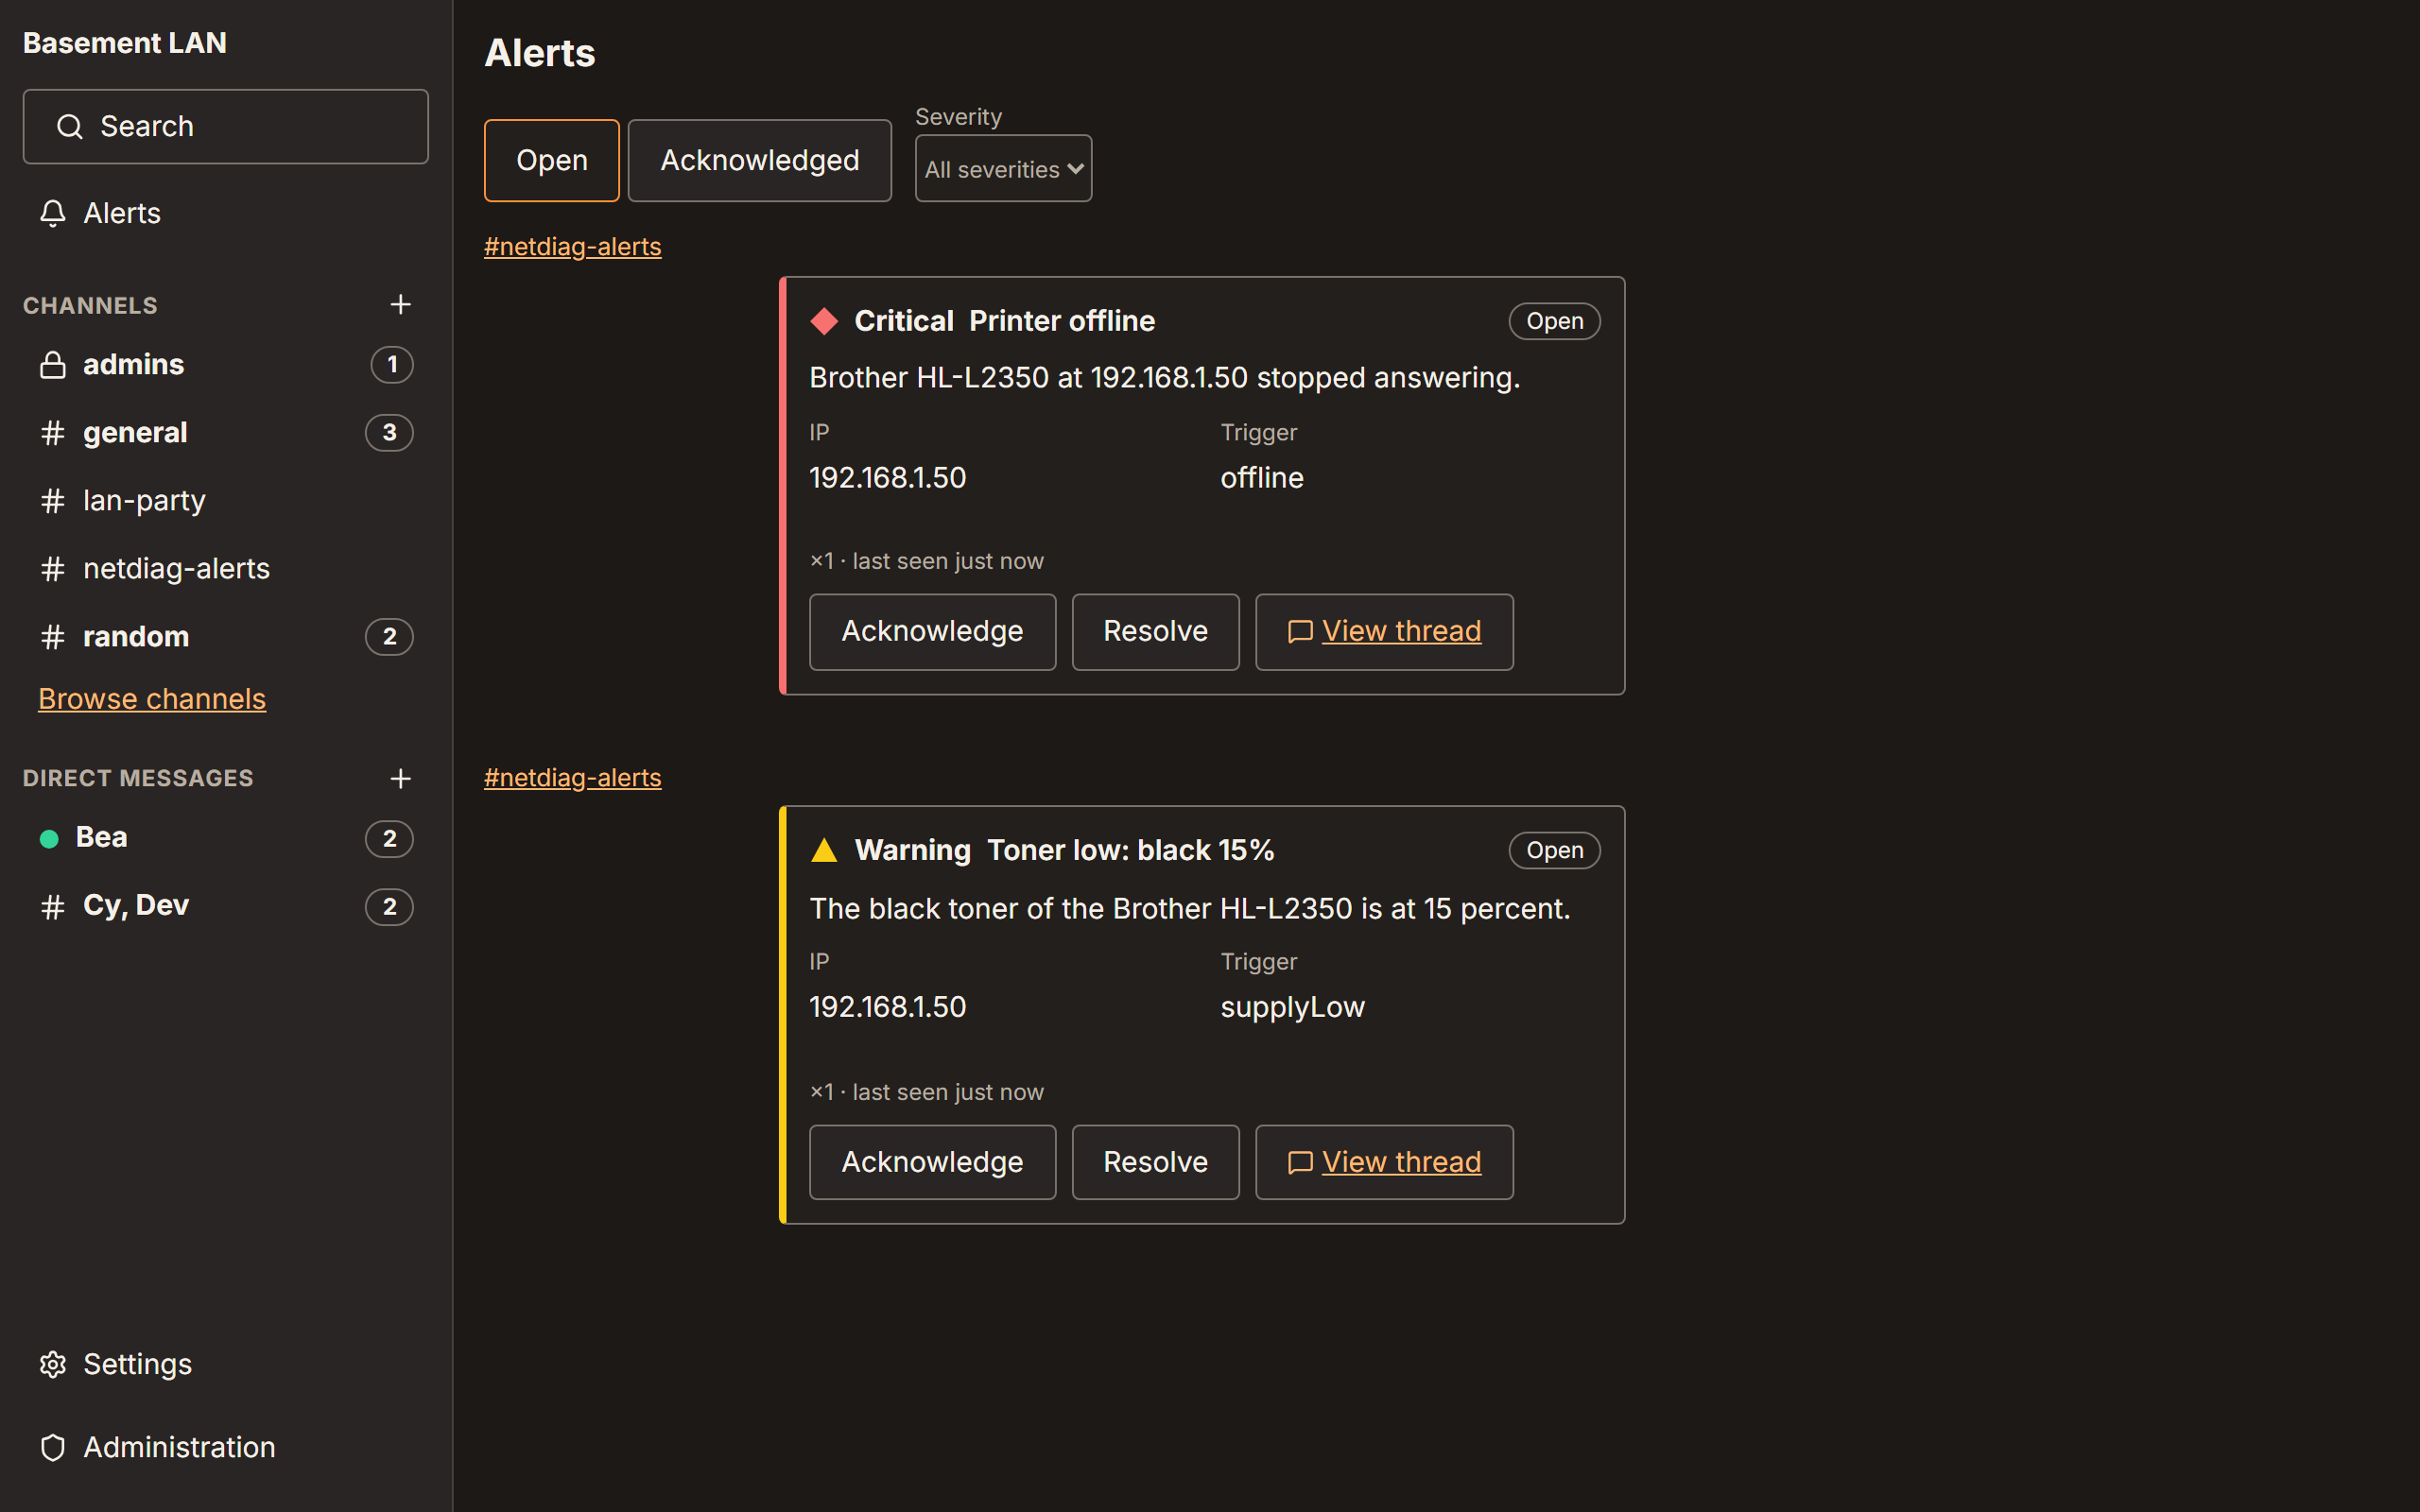The image size is (2420, 1512).
Task: View thread for Printer offline alert
Action: pos(1384,631)
